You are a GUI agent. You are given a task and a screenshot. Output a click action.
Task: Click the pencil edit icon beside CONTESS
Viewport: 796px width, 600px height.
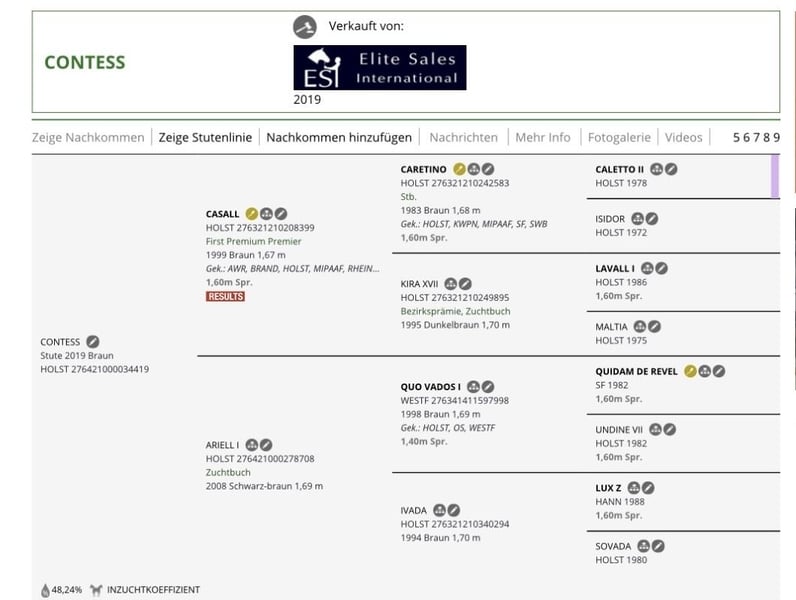[93, 342]
